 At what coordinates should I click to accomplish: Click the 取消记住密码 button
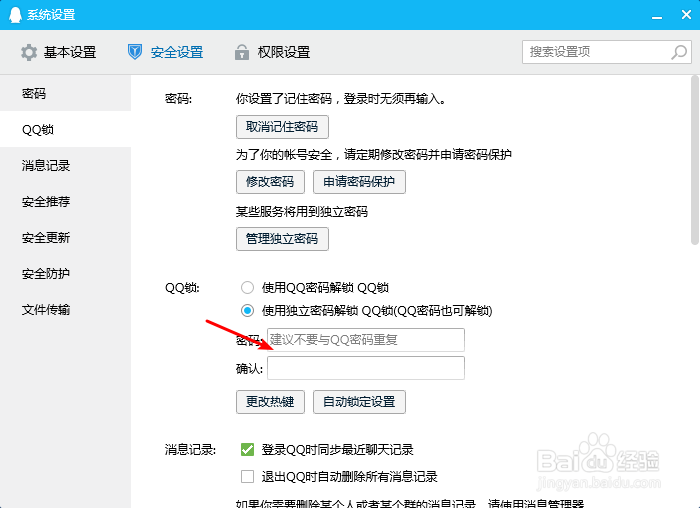(282, 127)
